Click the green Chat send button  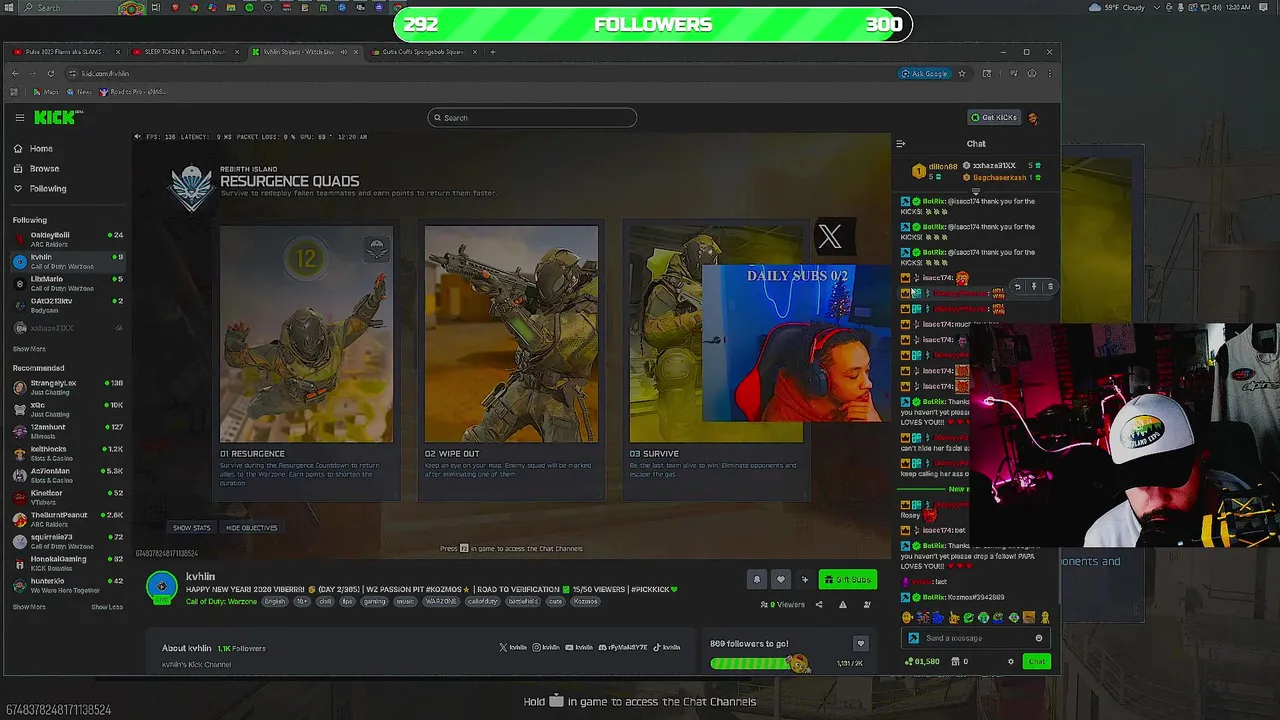pos(1037,661)
